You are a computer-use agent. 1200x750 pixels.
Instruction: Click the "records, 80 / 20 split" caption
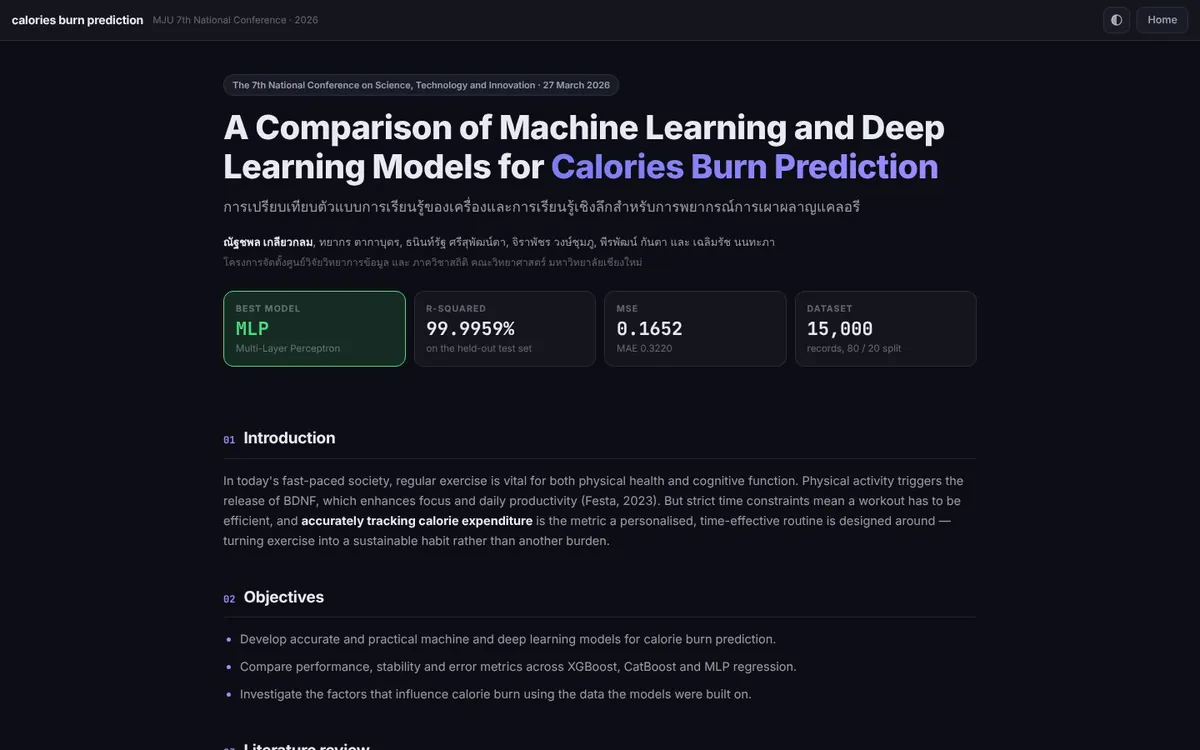point(854,349)
